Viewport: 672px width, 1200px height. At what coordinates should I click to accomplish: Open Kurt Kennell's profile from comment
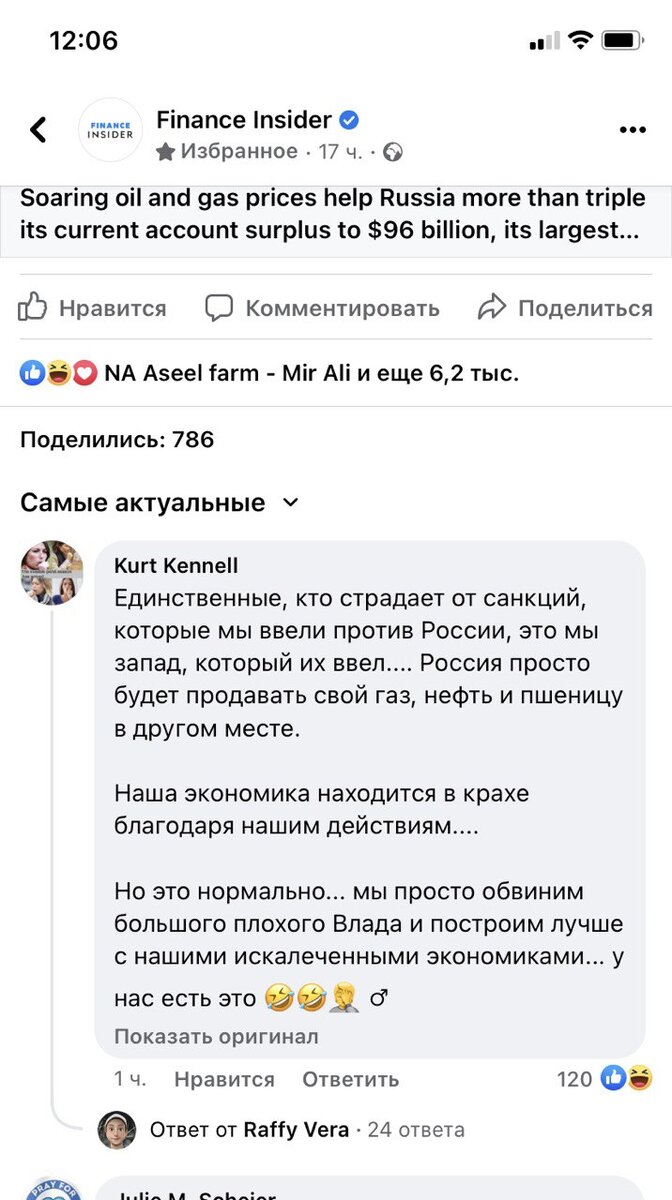tap(177, 564)
